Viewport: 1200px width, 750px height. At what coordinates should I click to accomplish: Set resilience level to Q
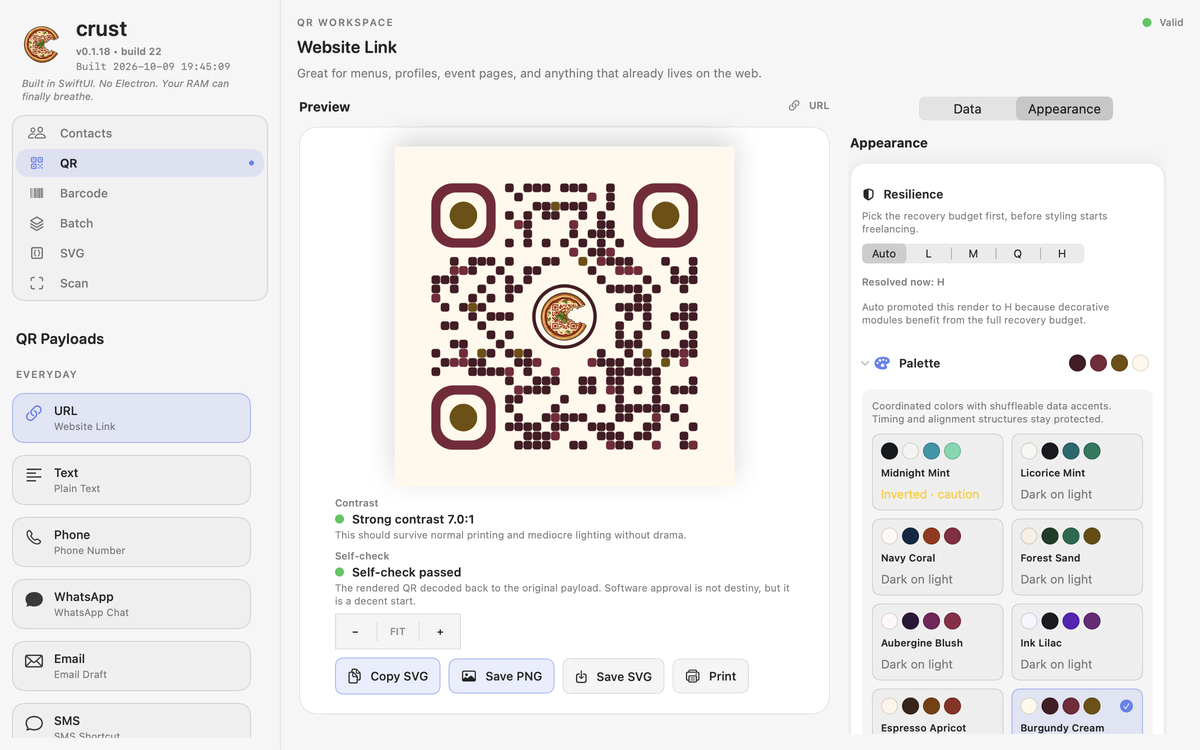pos(1018,254)
